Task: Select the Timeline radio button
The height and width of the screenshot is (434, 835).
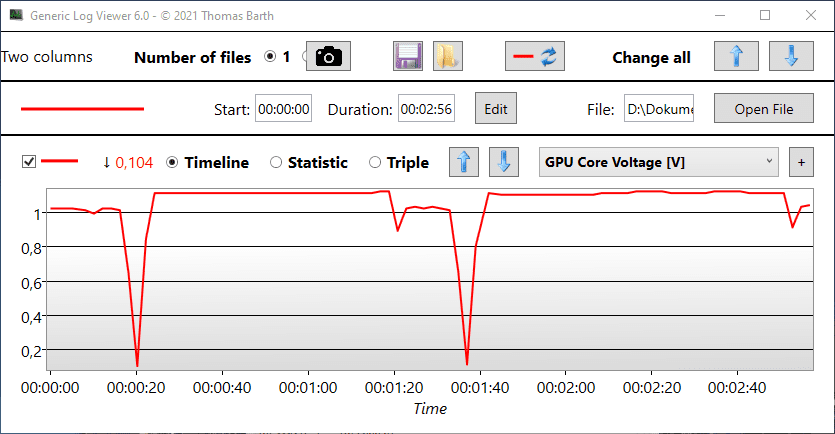Action: coord(172,162)
